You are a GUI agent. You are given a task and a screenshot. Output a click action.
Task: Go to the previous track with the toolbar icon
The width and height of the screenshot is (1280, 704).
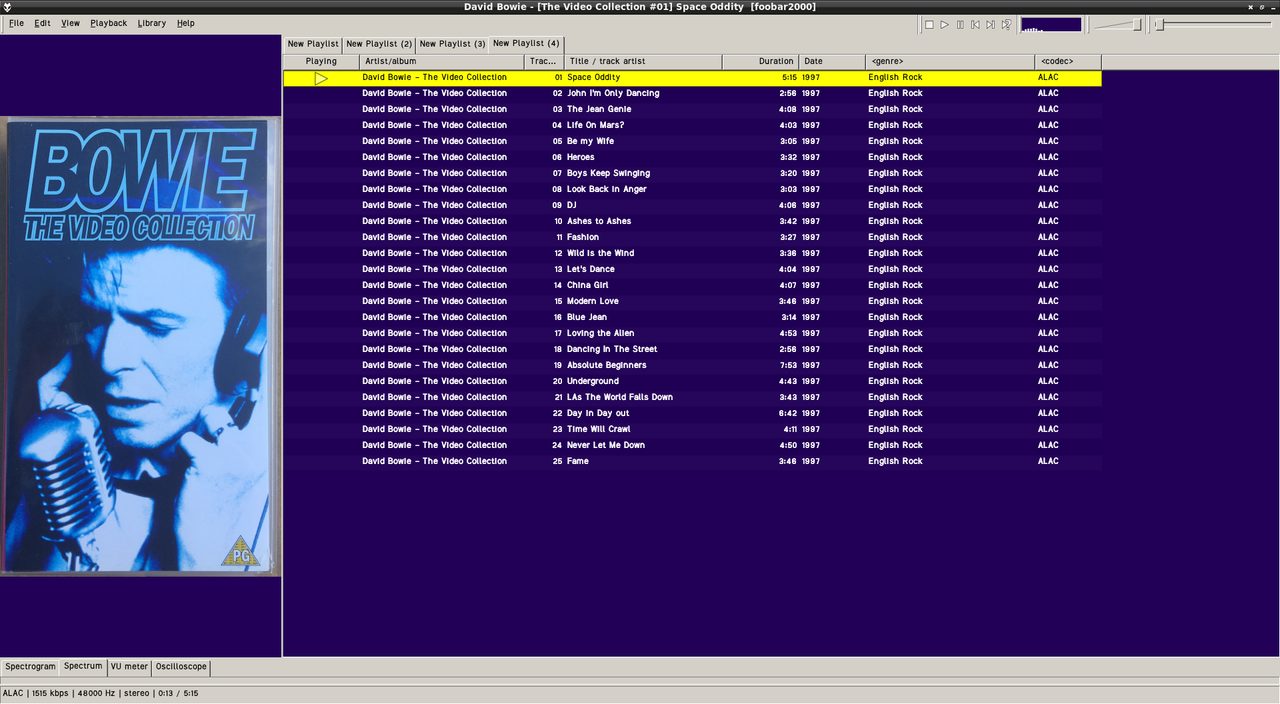click(x=975, y=24)
